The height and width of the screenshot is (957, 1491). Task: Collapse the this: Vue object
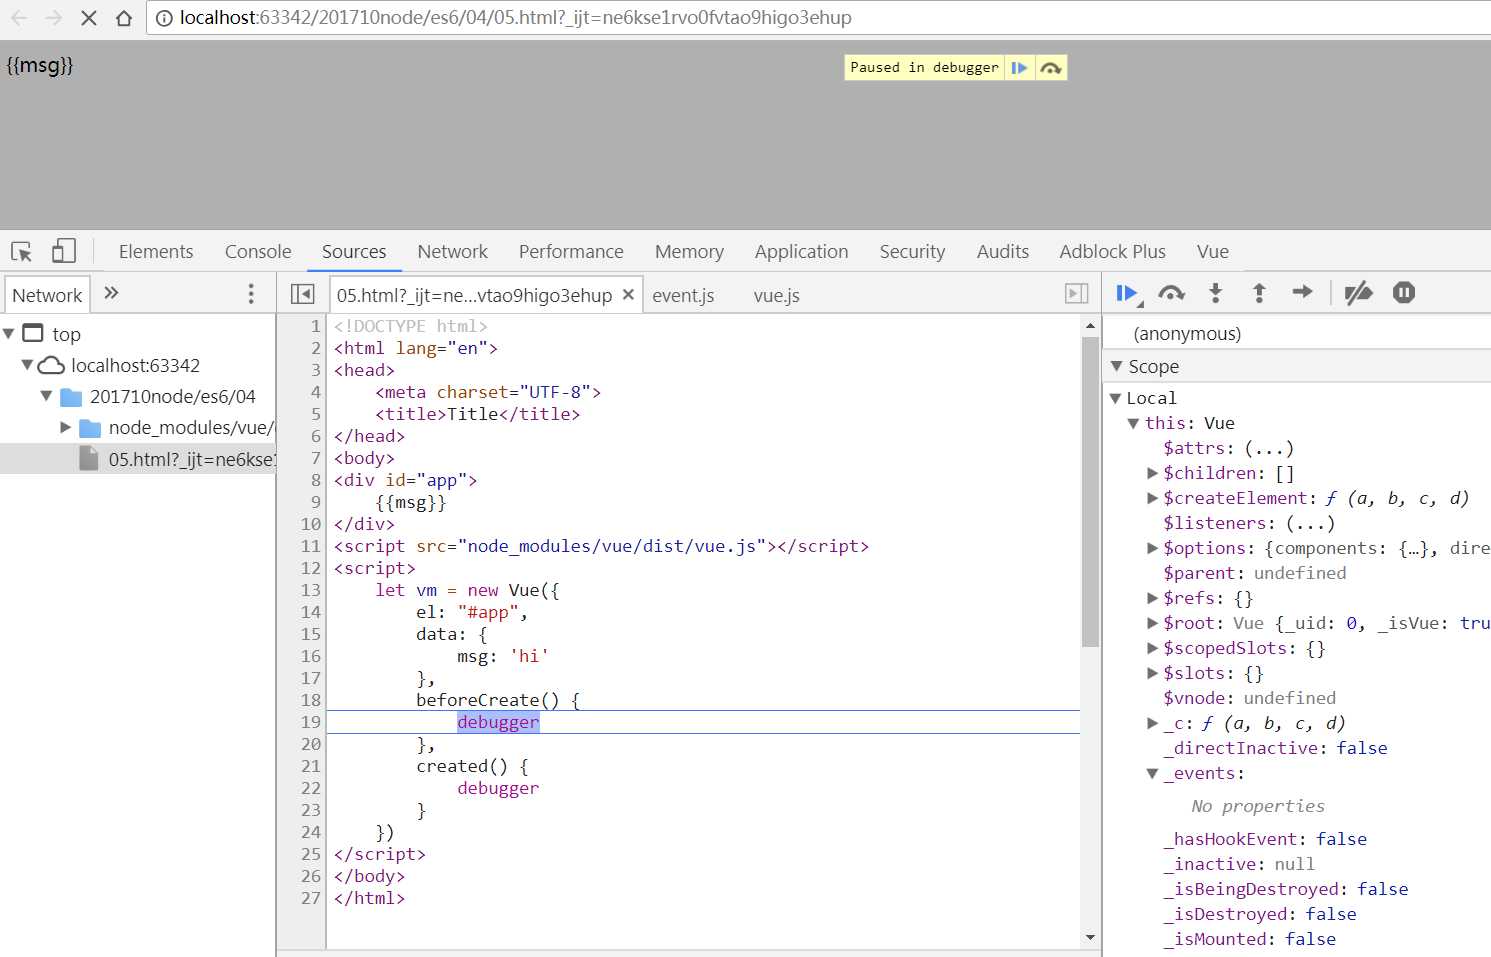pos(1133,423)
